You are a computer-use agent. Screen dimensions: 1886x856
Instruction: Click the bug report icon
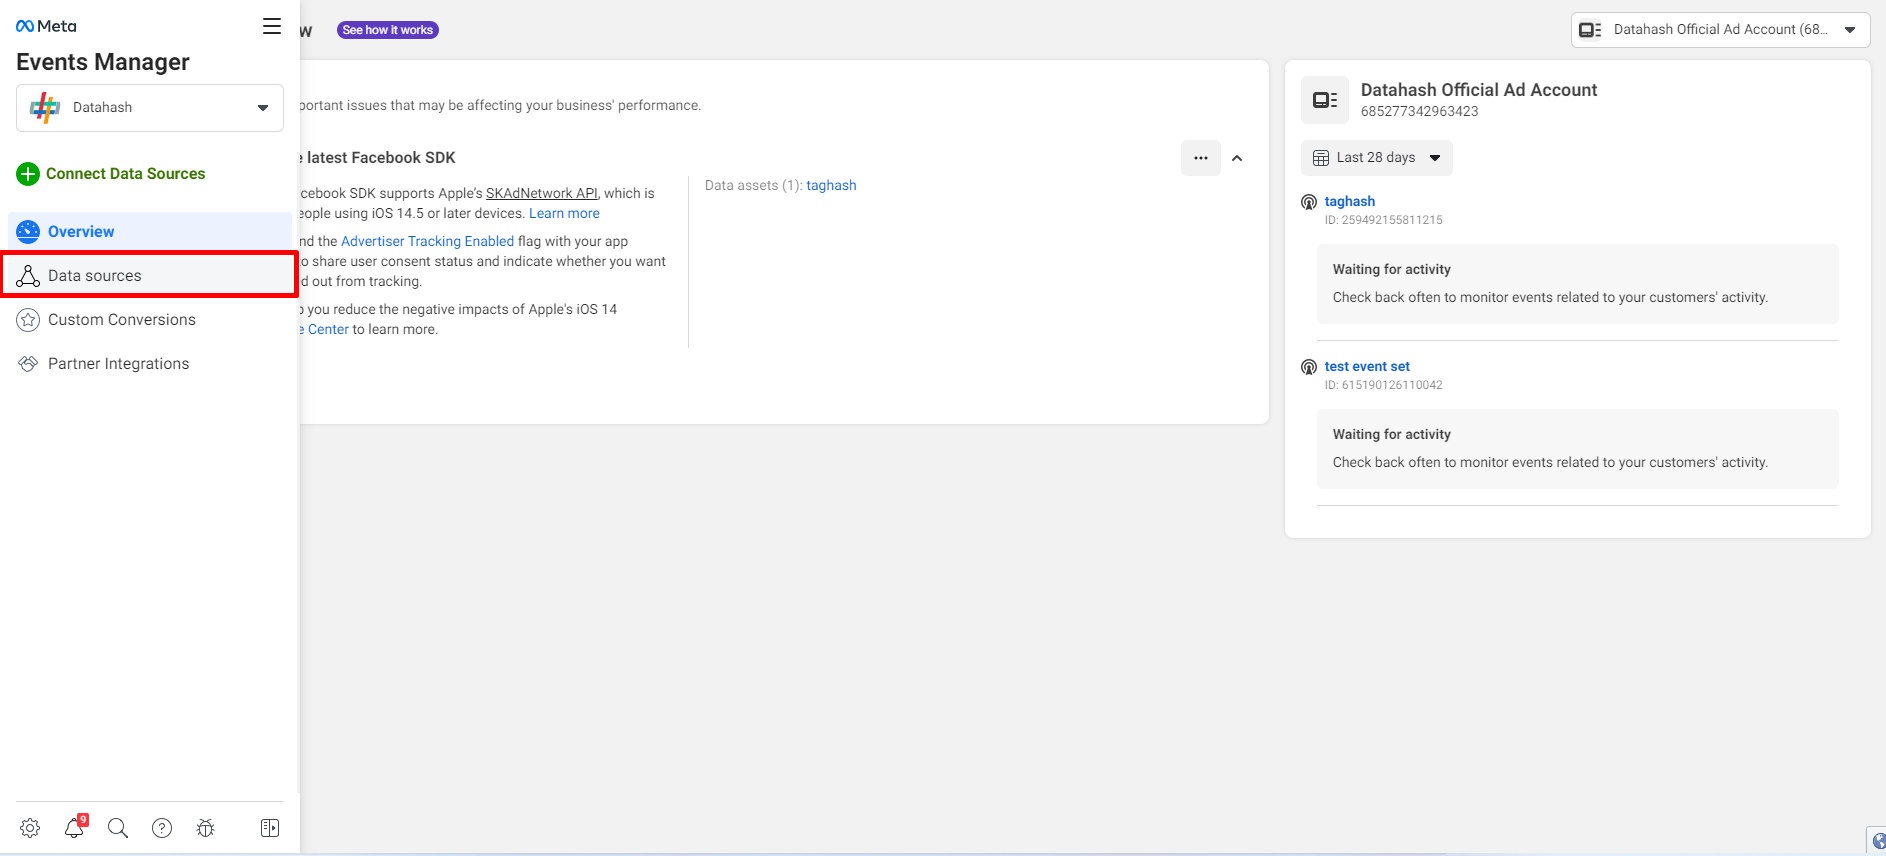206,828
